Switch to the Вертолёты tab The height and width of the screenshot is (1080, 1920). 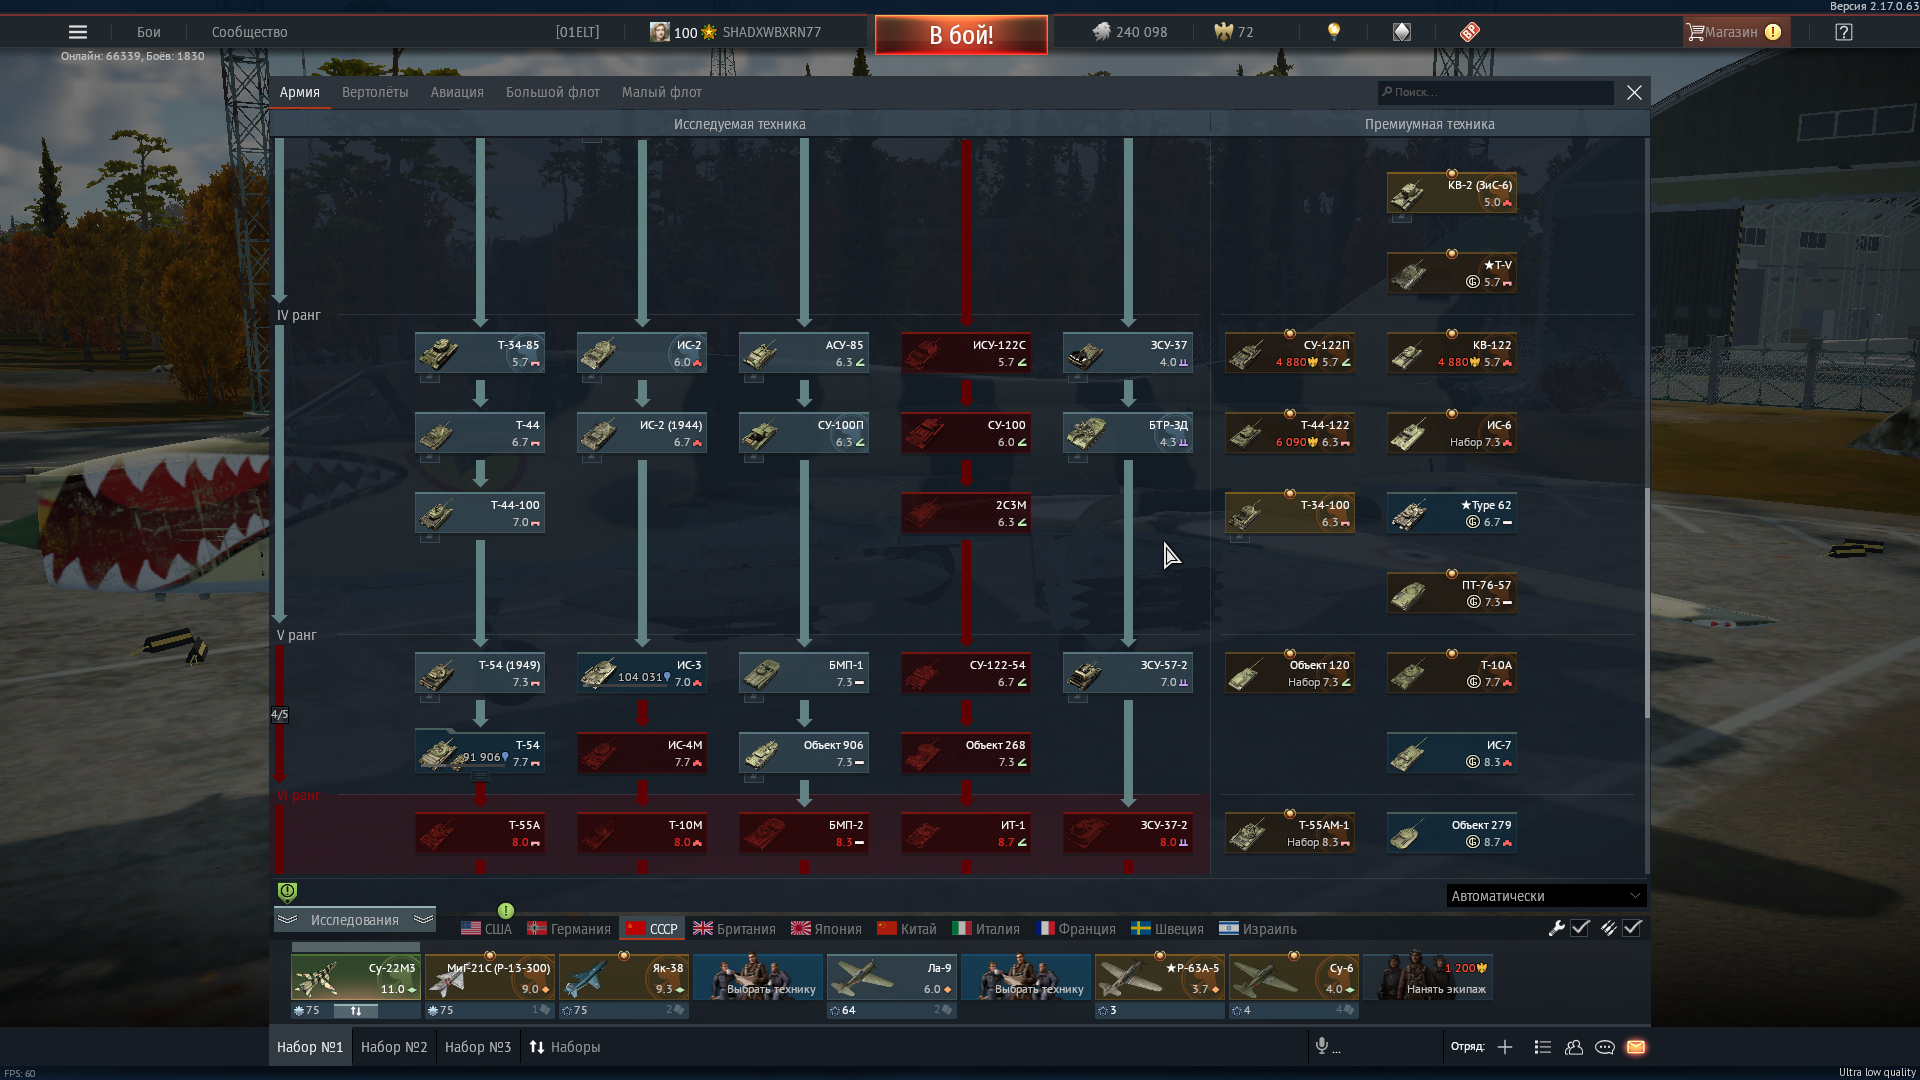375,92
